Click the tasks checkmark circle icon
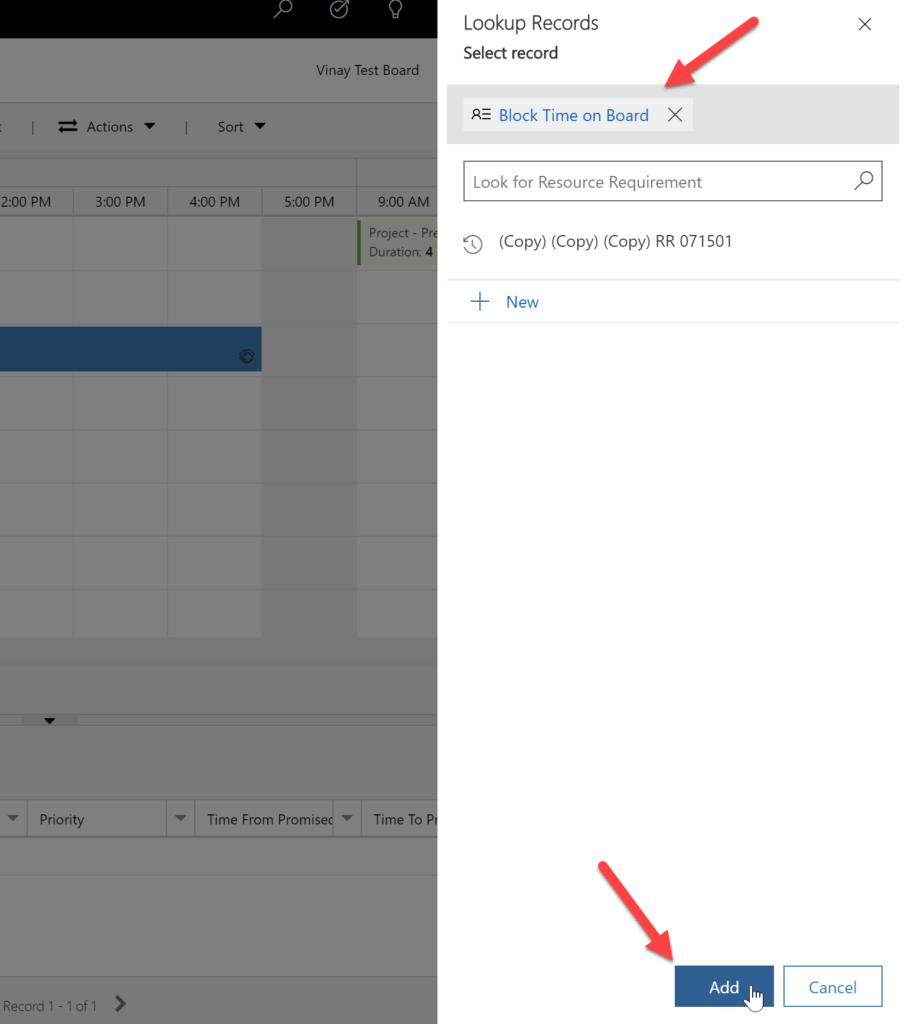 [338, 10]
